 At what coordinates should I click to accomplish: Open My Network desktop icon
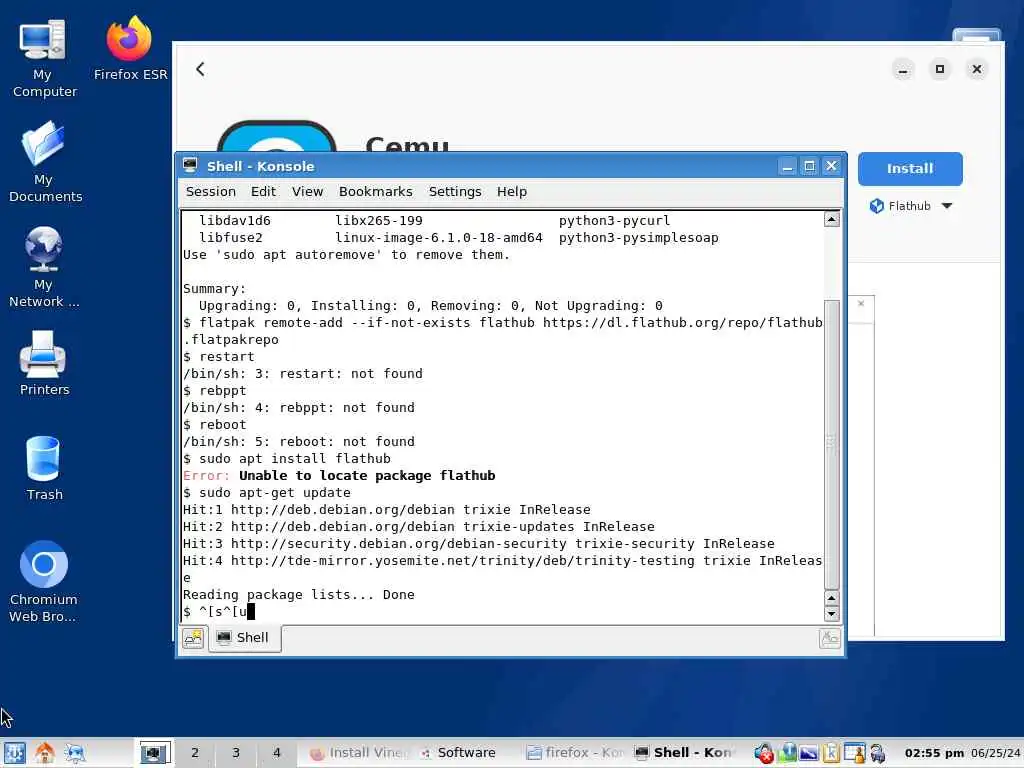[44, 266]
